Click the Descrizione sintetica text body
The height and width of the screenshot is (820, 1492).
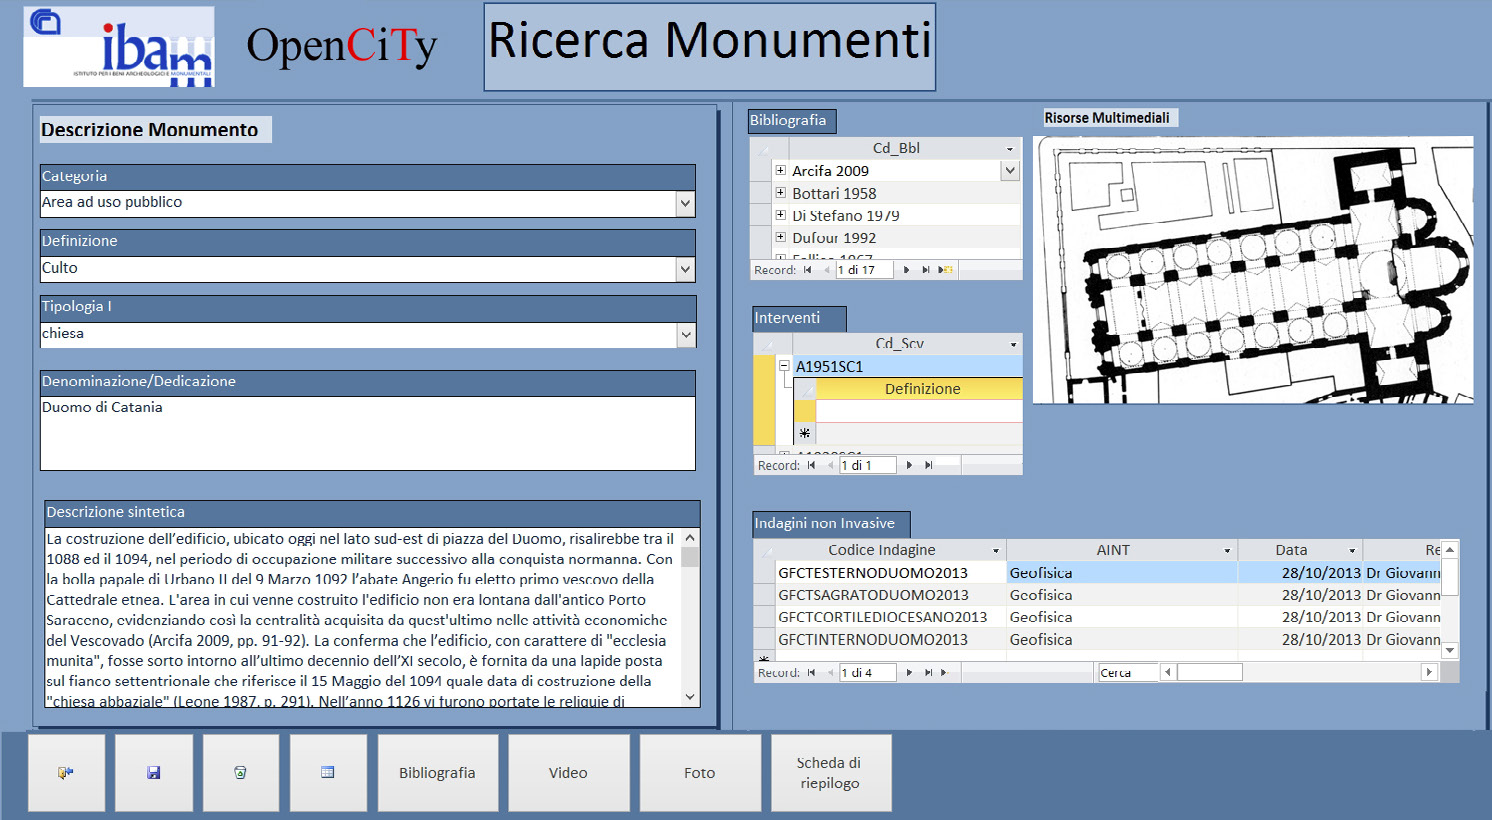click(x=362, y=618)
